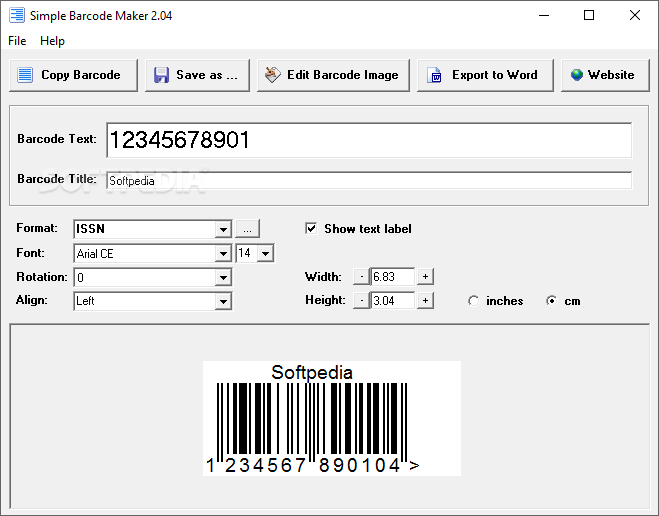Click the Copy Barcode button label
Viewport: 659px width, 516px height.
click(x=81, y=75)
